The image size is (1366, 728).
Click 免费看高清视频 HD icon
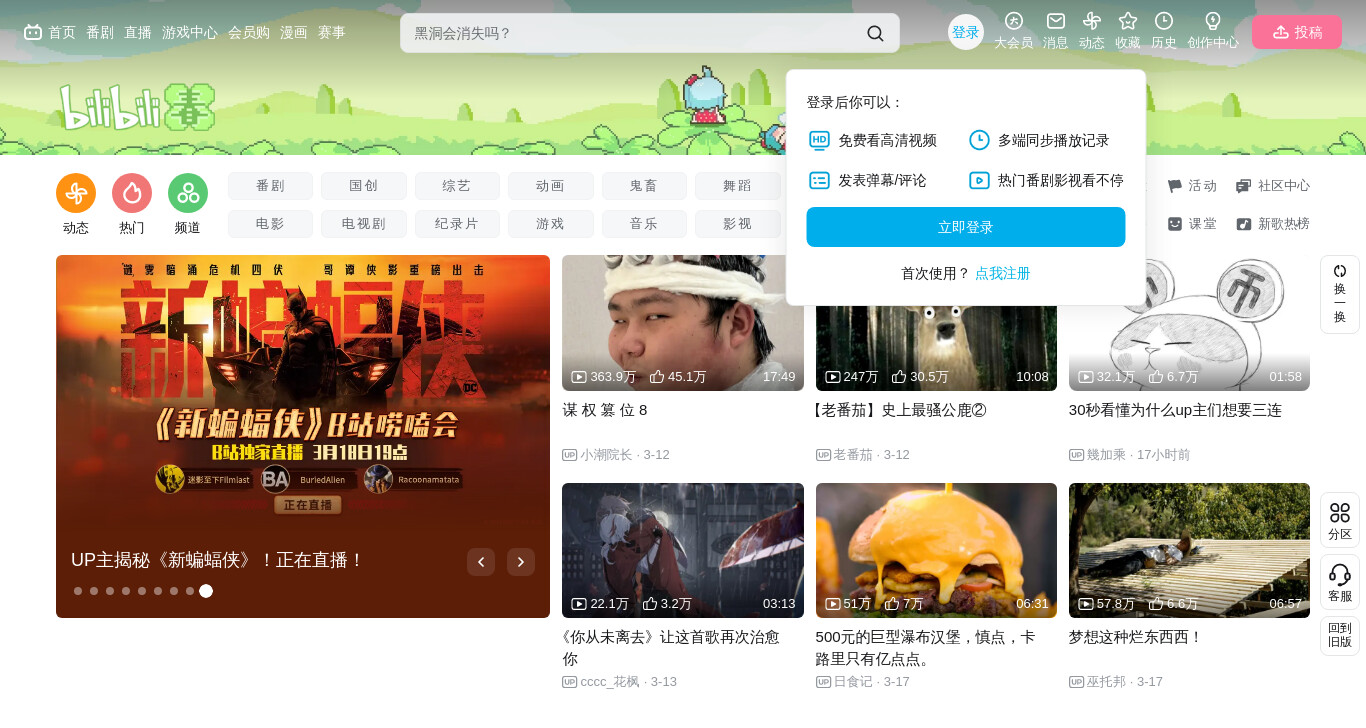coord(819,140)
